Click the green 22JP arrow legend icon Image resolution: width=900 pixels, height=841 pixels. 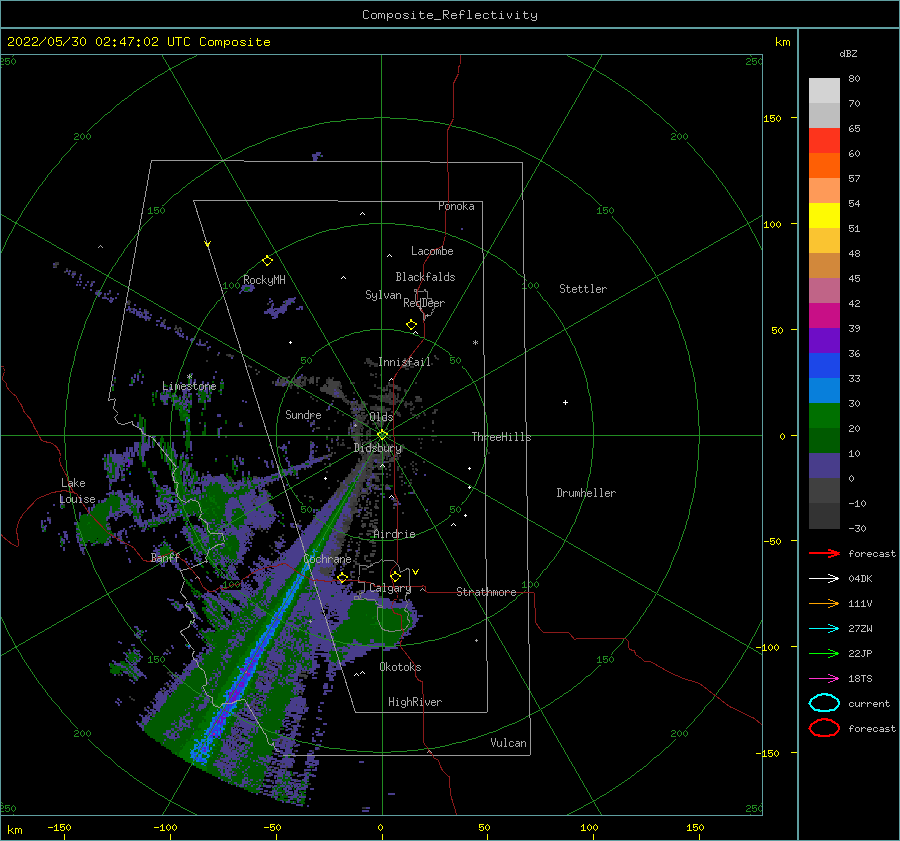click(824, 653)
